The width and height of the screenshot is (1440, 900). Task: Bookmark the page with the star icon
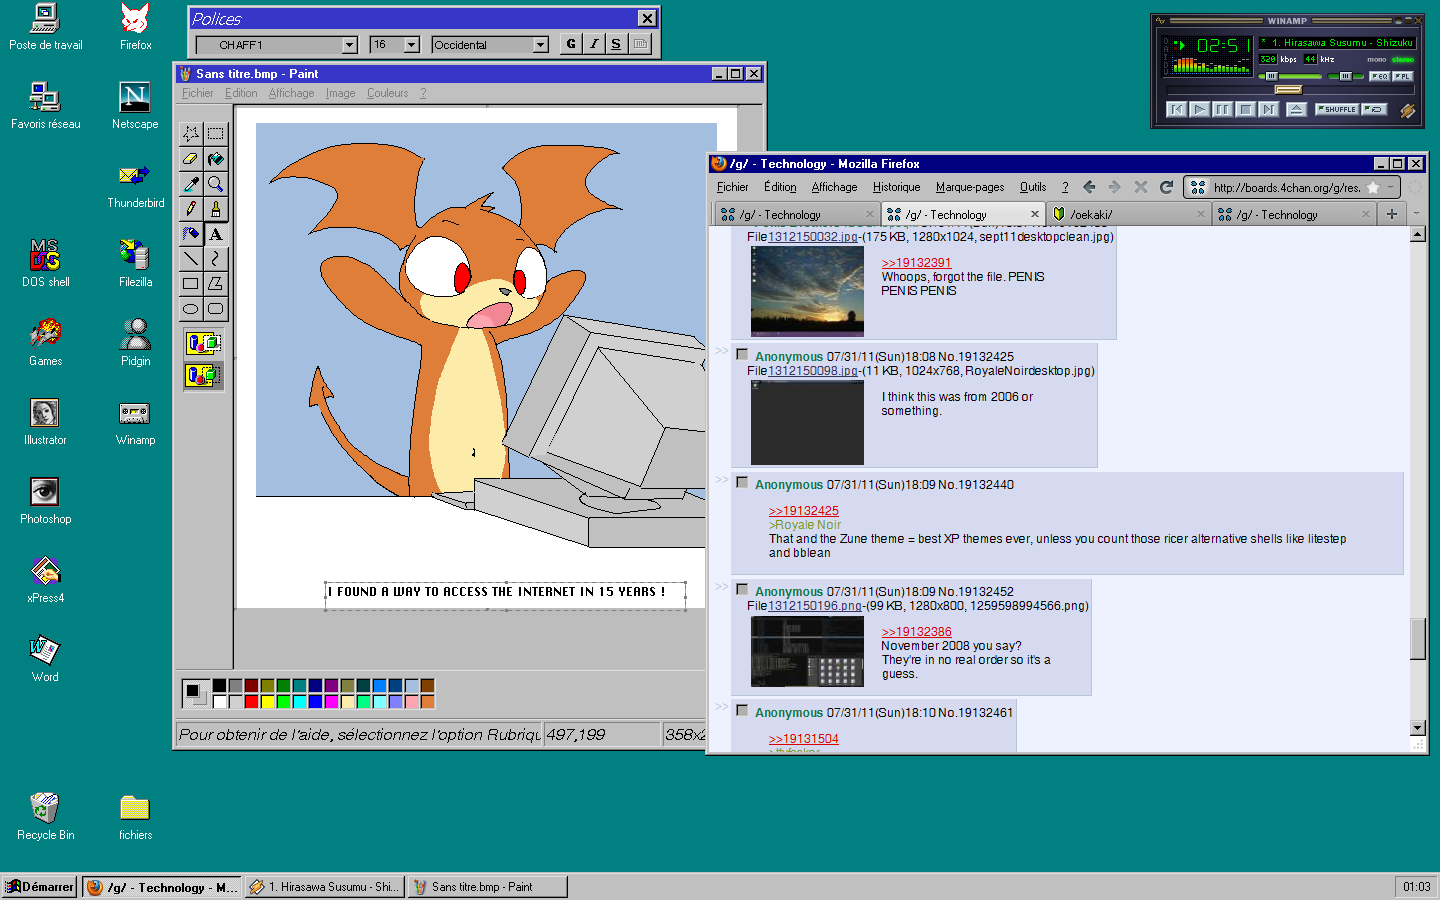pos(1373,187)
